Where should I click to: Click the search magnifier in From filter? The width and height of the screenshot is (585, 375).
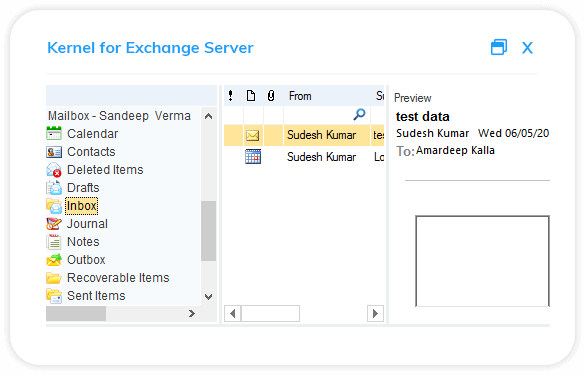[359, 115]
